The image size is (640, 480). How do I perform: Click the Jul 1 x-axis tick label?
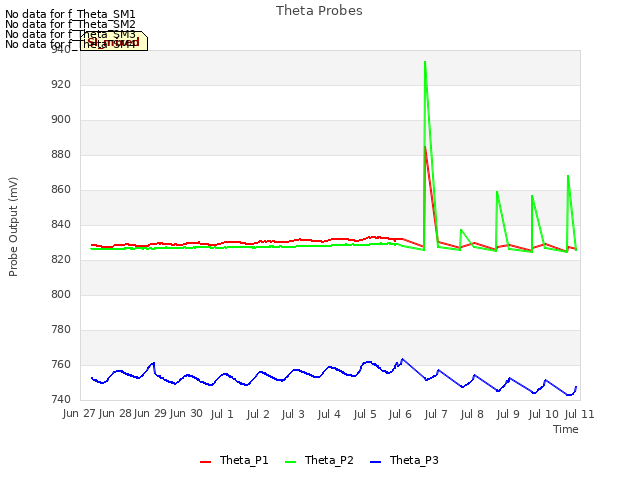click(222, 414)
